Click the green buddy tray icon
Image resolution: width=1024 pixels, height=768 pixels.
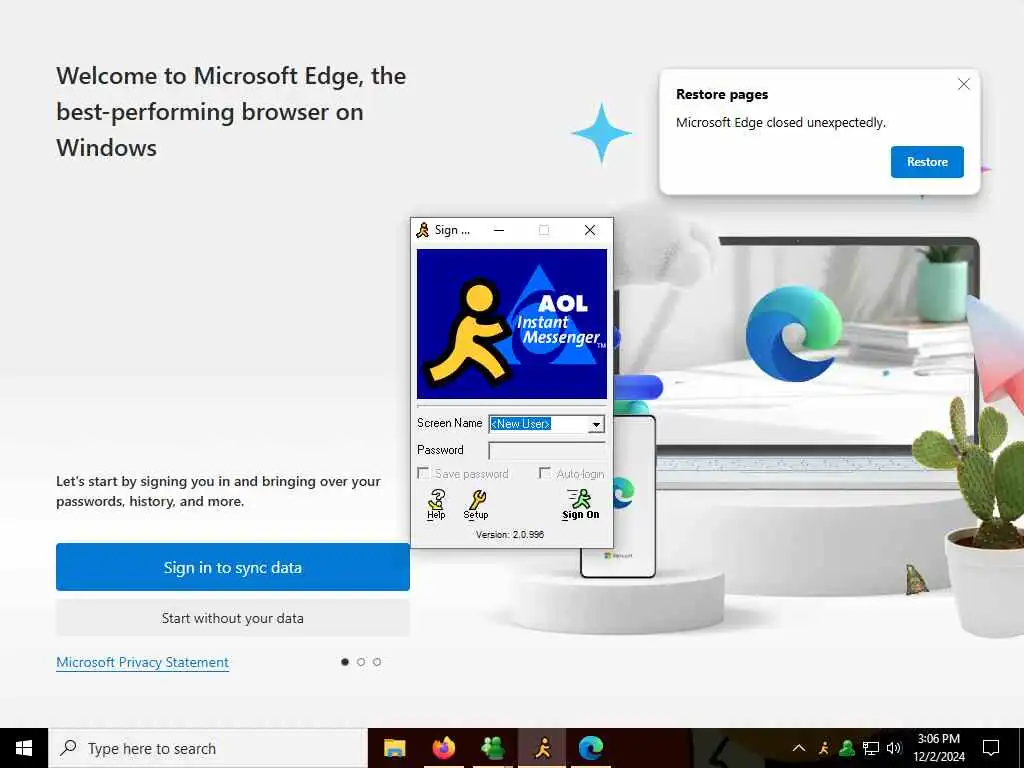point(847,748)
